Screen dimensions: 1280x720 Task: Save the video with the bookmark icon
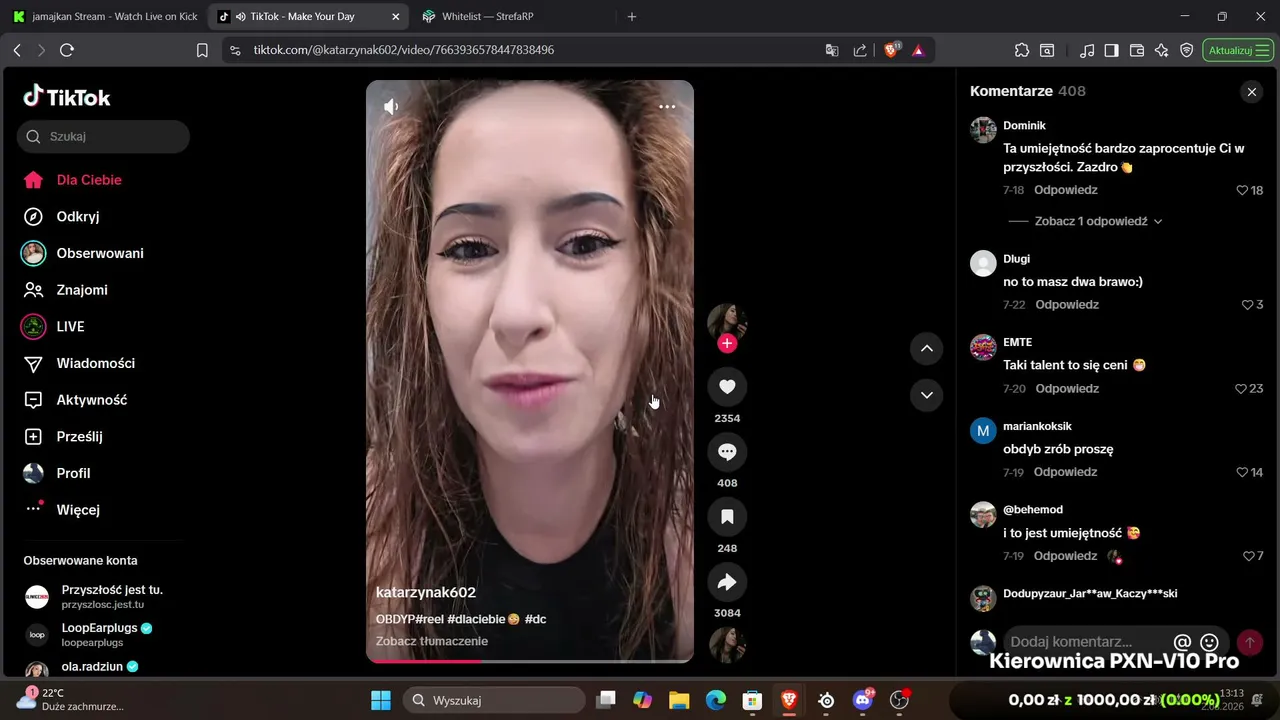[727, 517]
